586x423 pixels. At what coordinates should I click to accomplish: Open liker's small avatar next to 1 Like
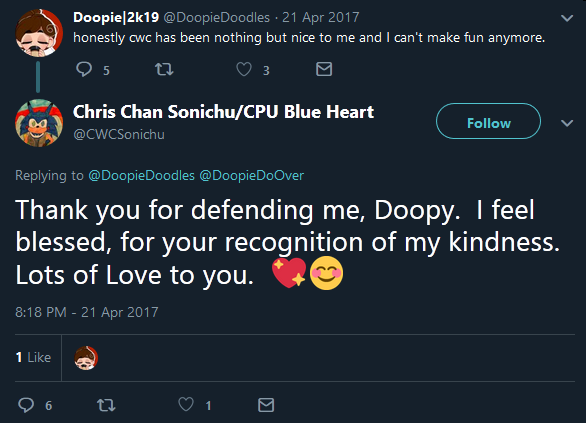click(86, 358)
